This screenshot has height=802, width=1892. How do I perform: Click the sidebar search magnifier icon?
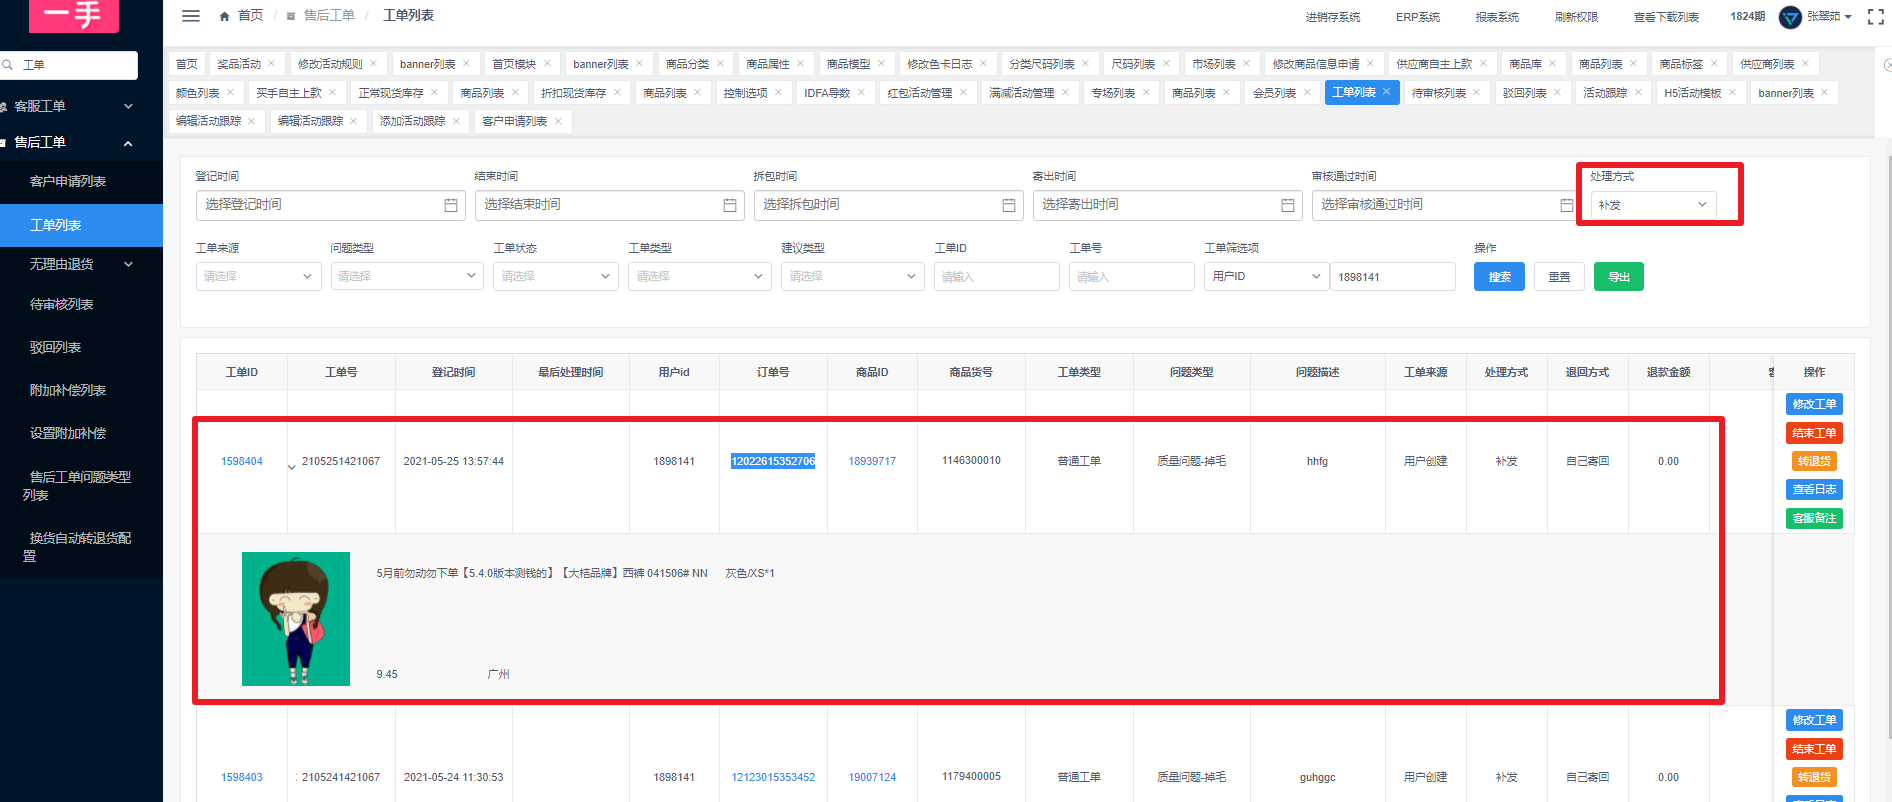[x=8, y=65]
